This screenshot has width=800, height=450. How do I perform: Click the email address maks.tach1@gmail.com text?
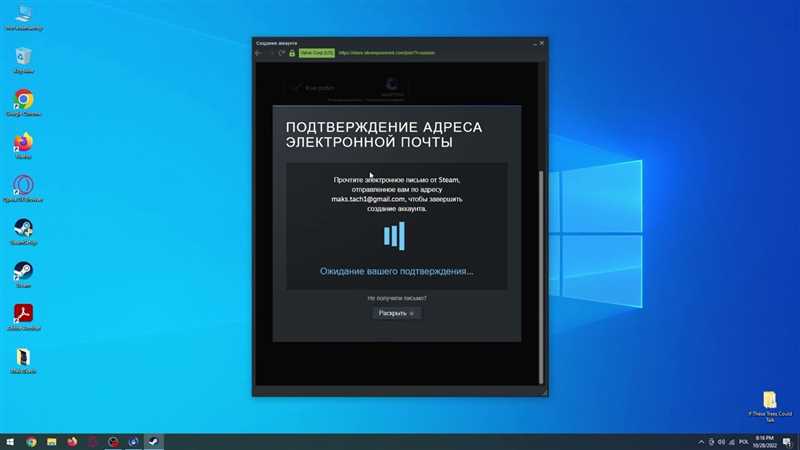click(x=368, y=199)
